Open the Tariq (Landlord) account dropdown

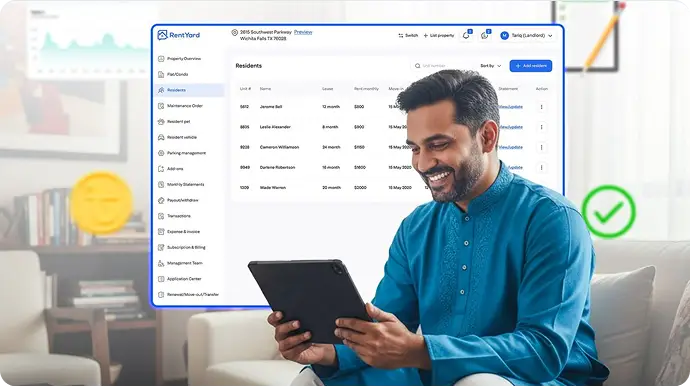pyautogui.click(x=527, y=36)
